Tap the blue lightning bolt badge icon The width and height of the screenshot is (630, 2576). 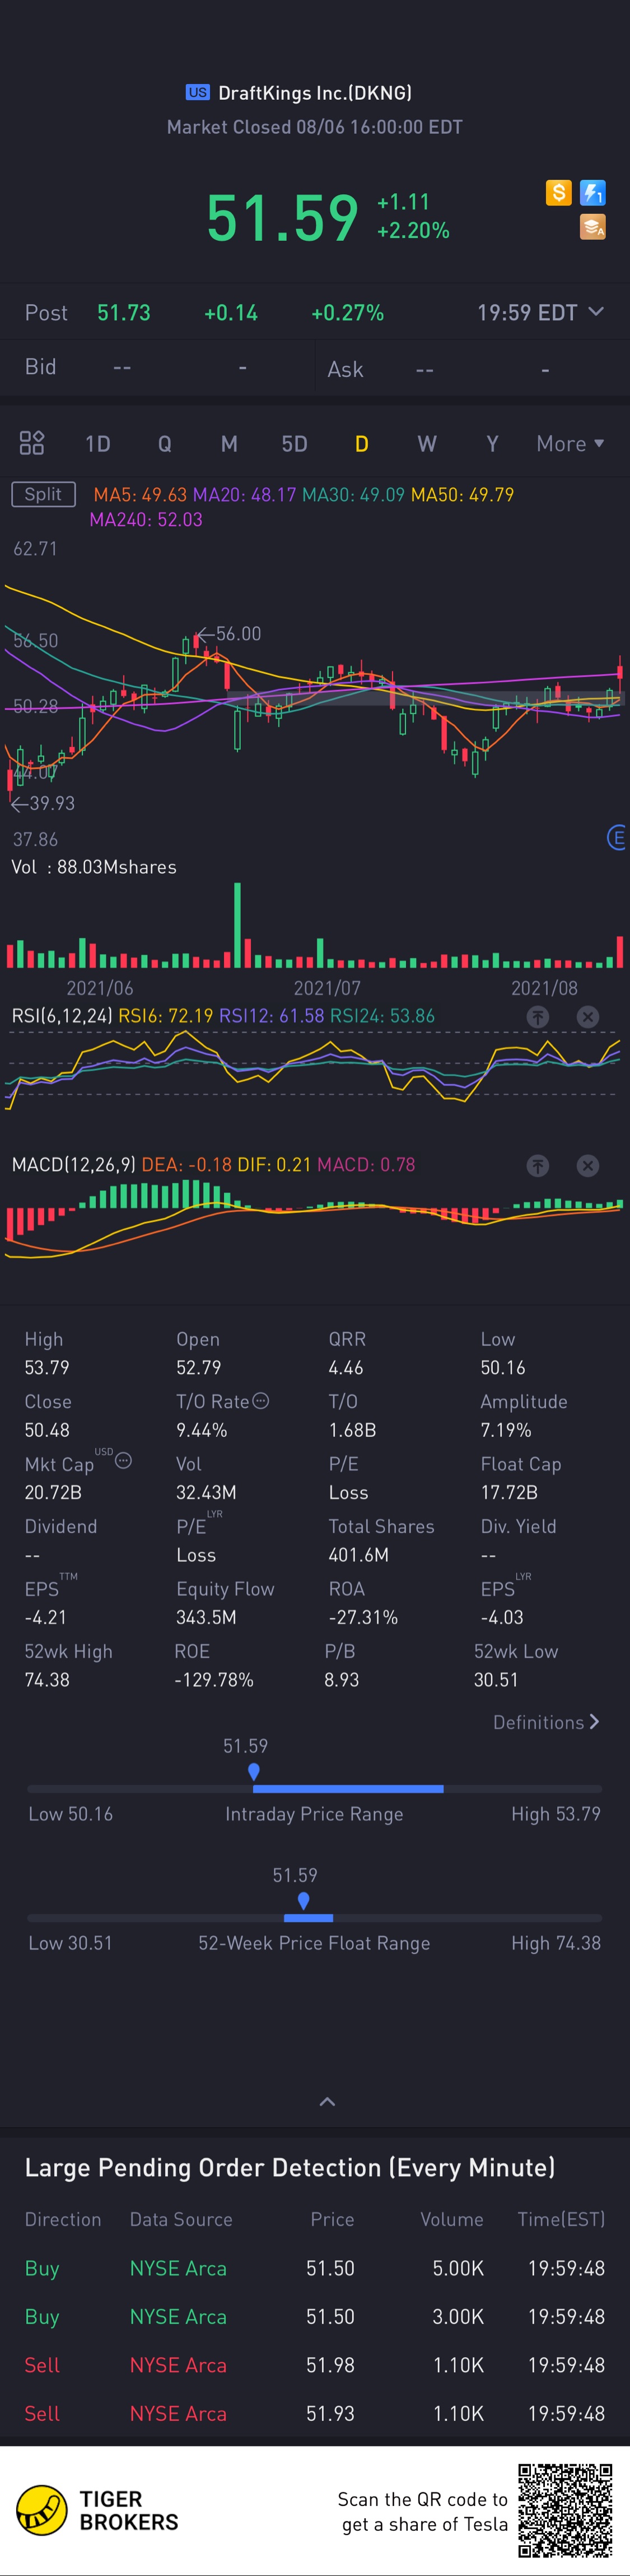592,192
